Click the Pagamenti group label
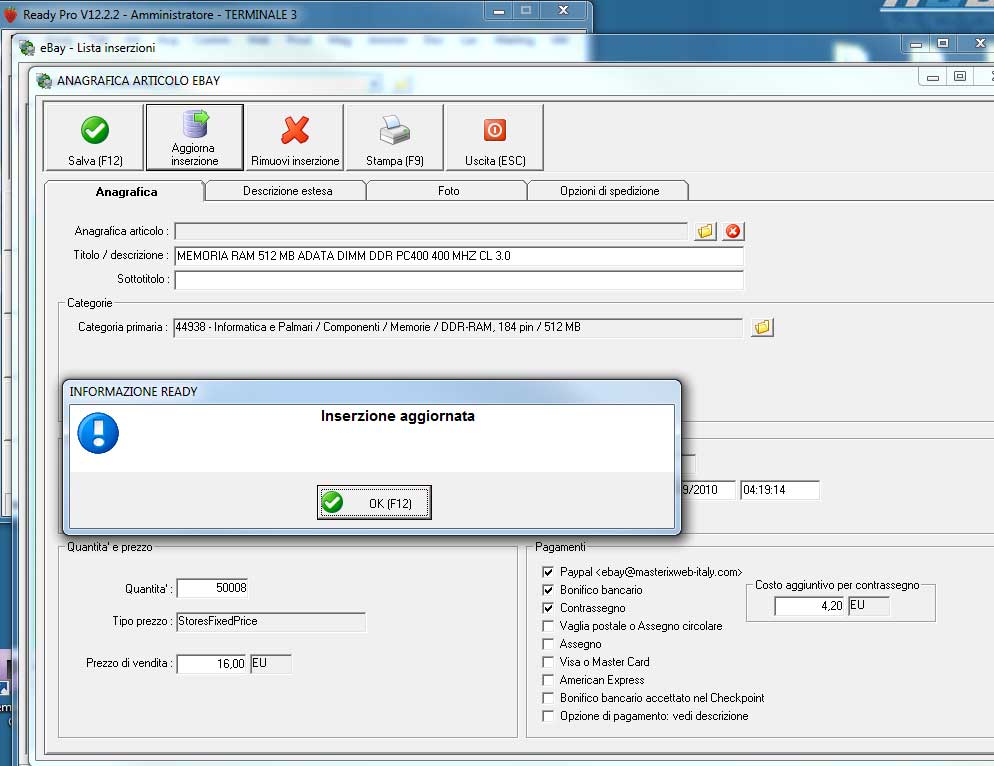Screen dimensions: 994x766 click(x=560, y=547)
